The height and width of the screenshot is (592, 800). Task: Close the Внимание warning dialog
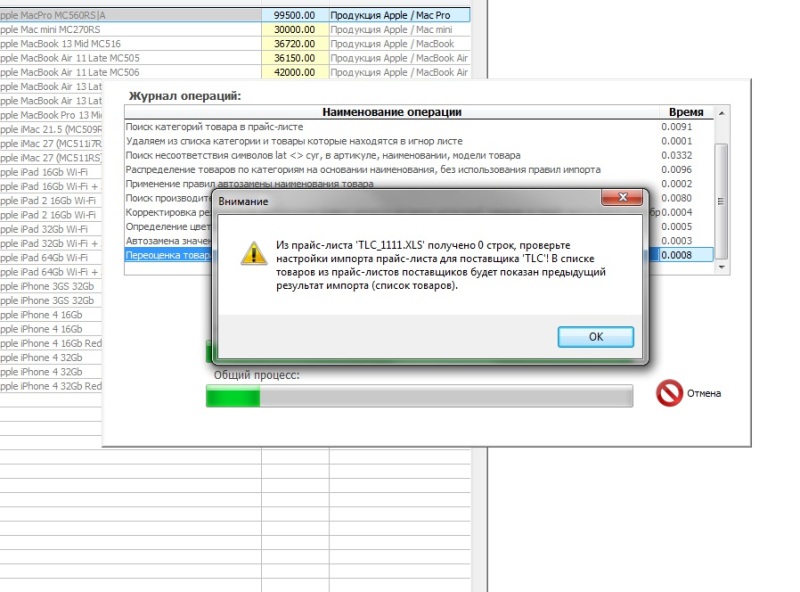(x=622, y=197)
